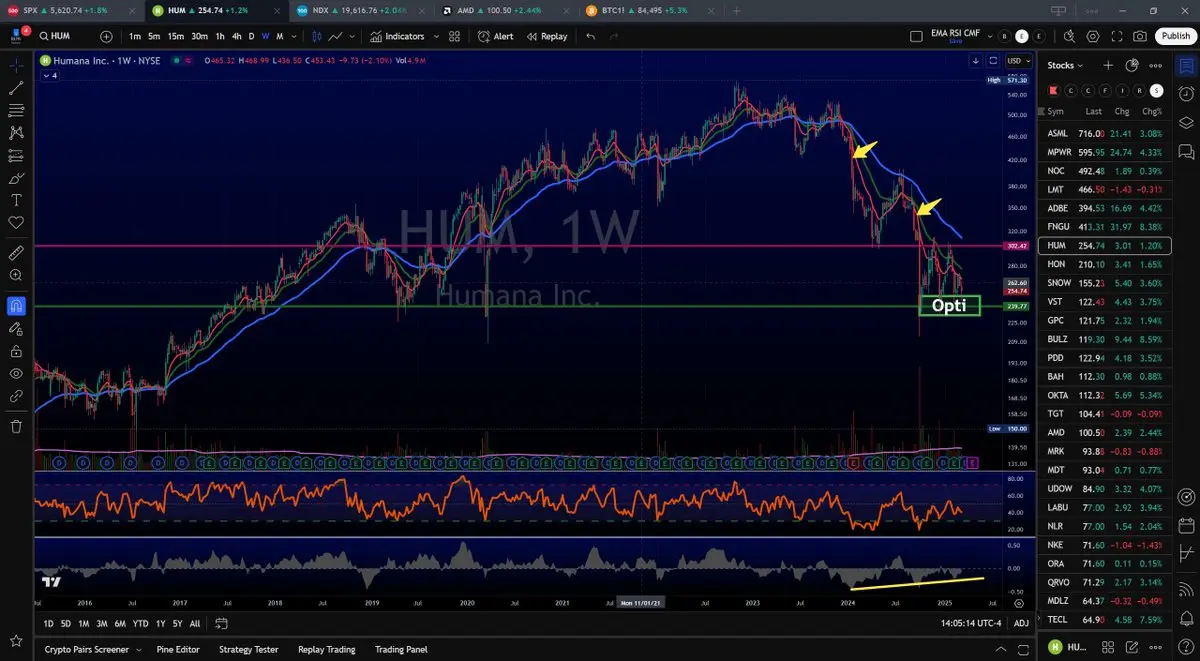This screenshot has height=661, width=1200.
Task: Click the Indicators button
Action: click(x=398, y=36)
